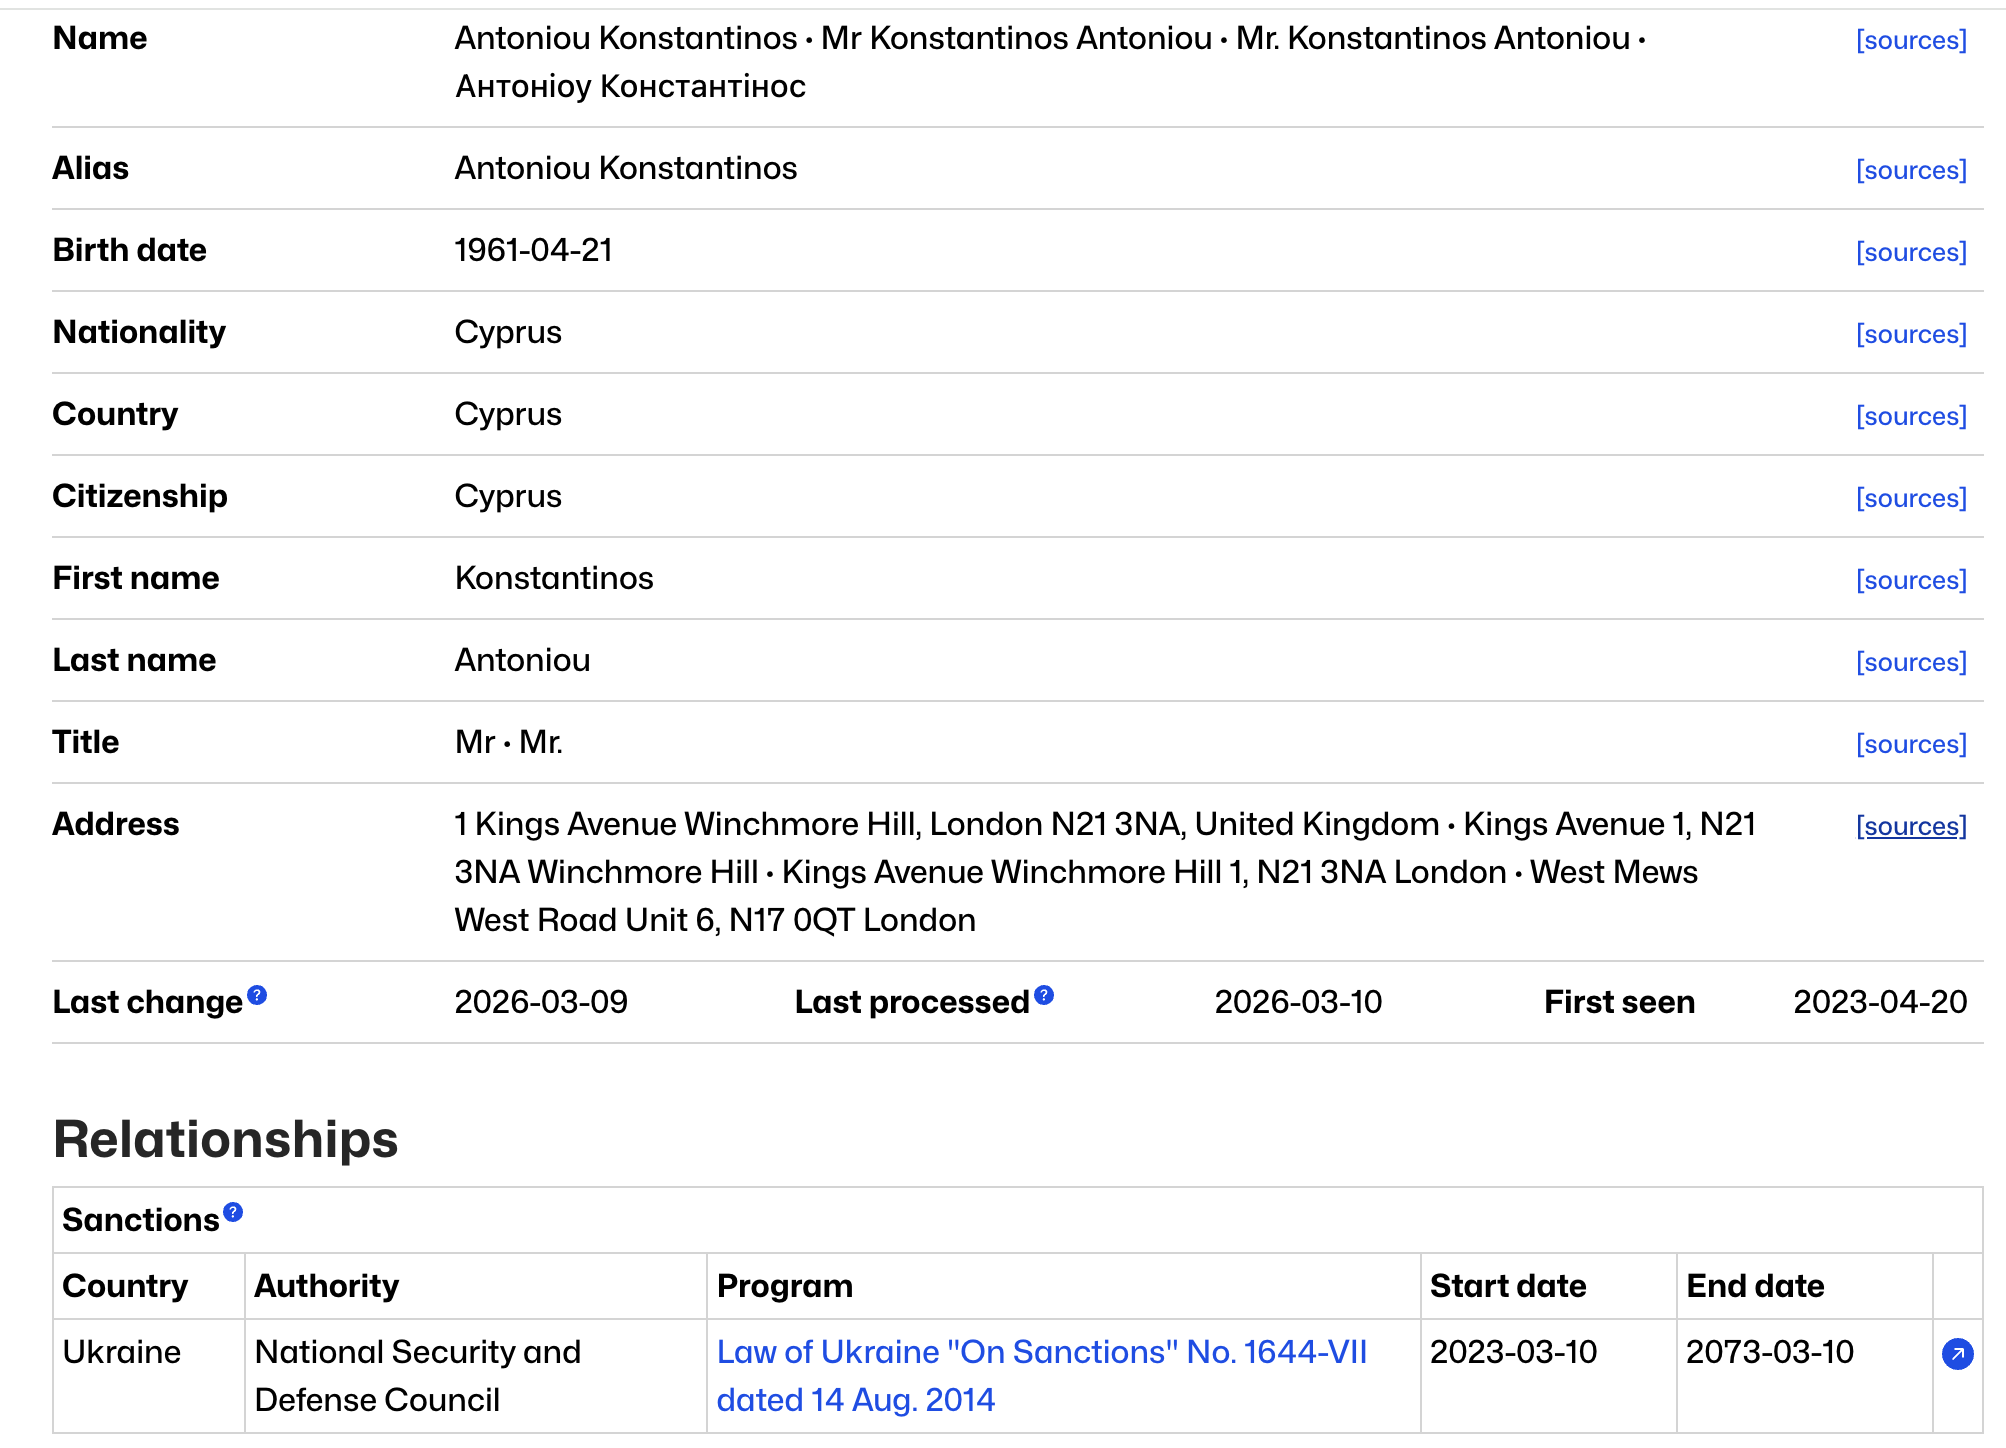Show sources for Birth date
This screenshot has width=2006, height=1448.
coord(1910,252)
